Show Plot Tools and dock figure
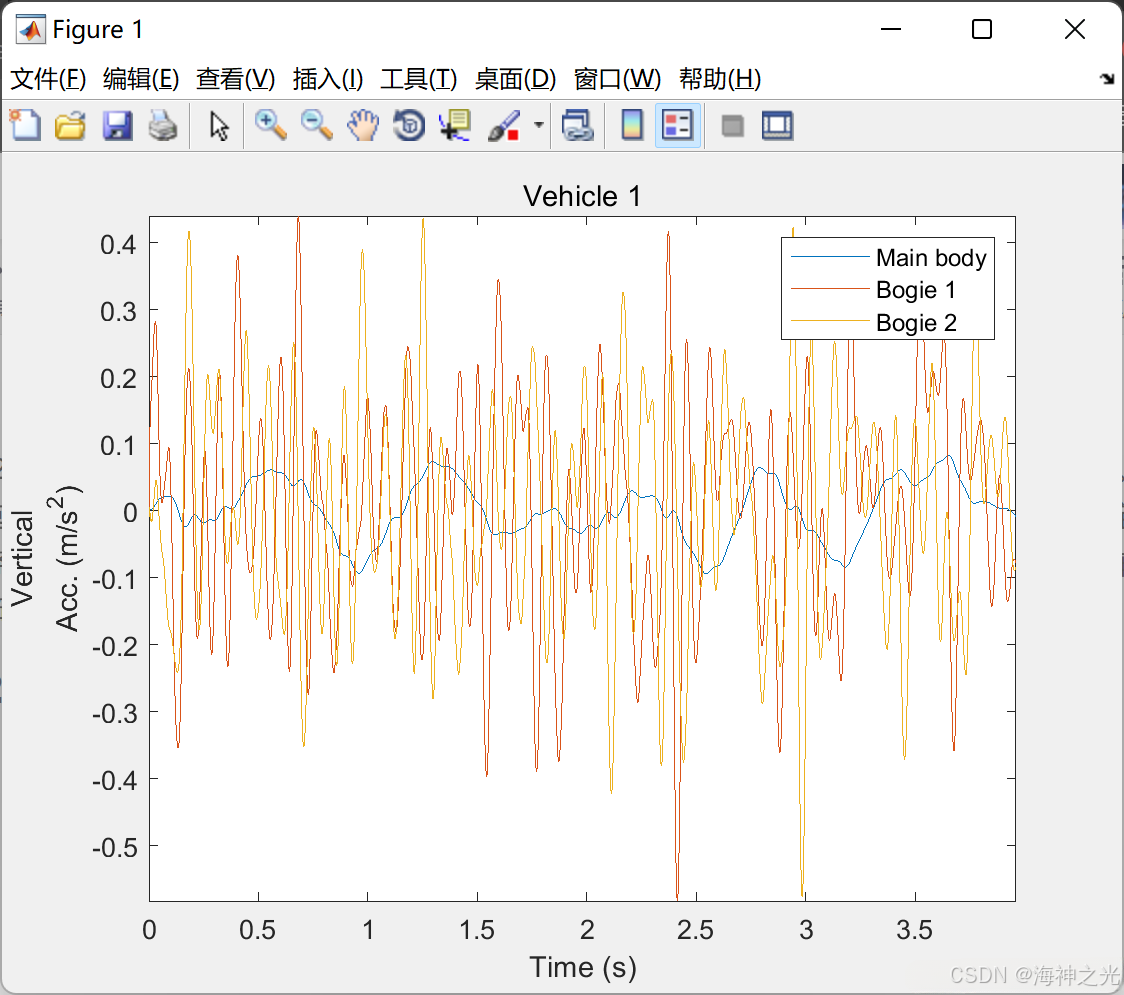This screenshot has height=995, width=1124. coord(777,125)
